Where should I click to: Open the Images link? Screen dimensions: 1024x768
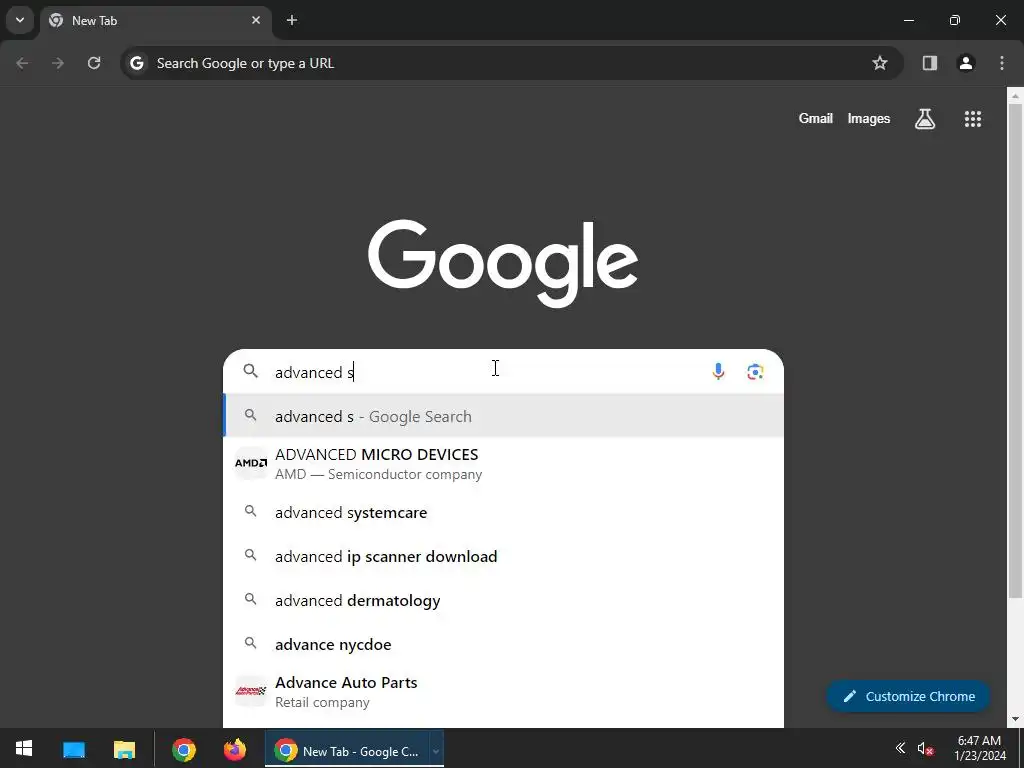(869, 118)
